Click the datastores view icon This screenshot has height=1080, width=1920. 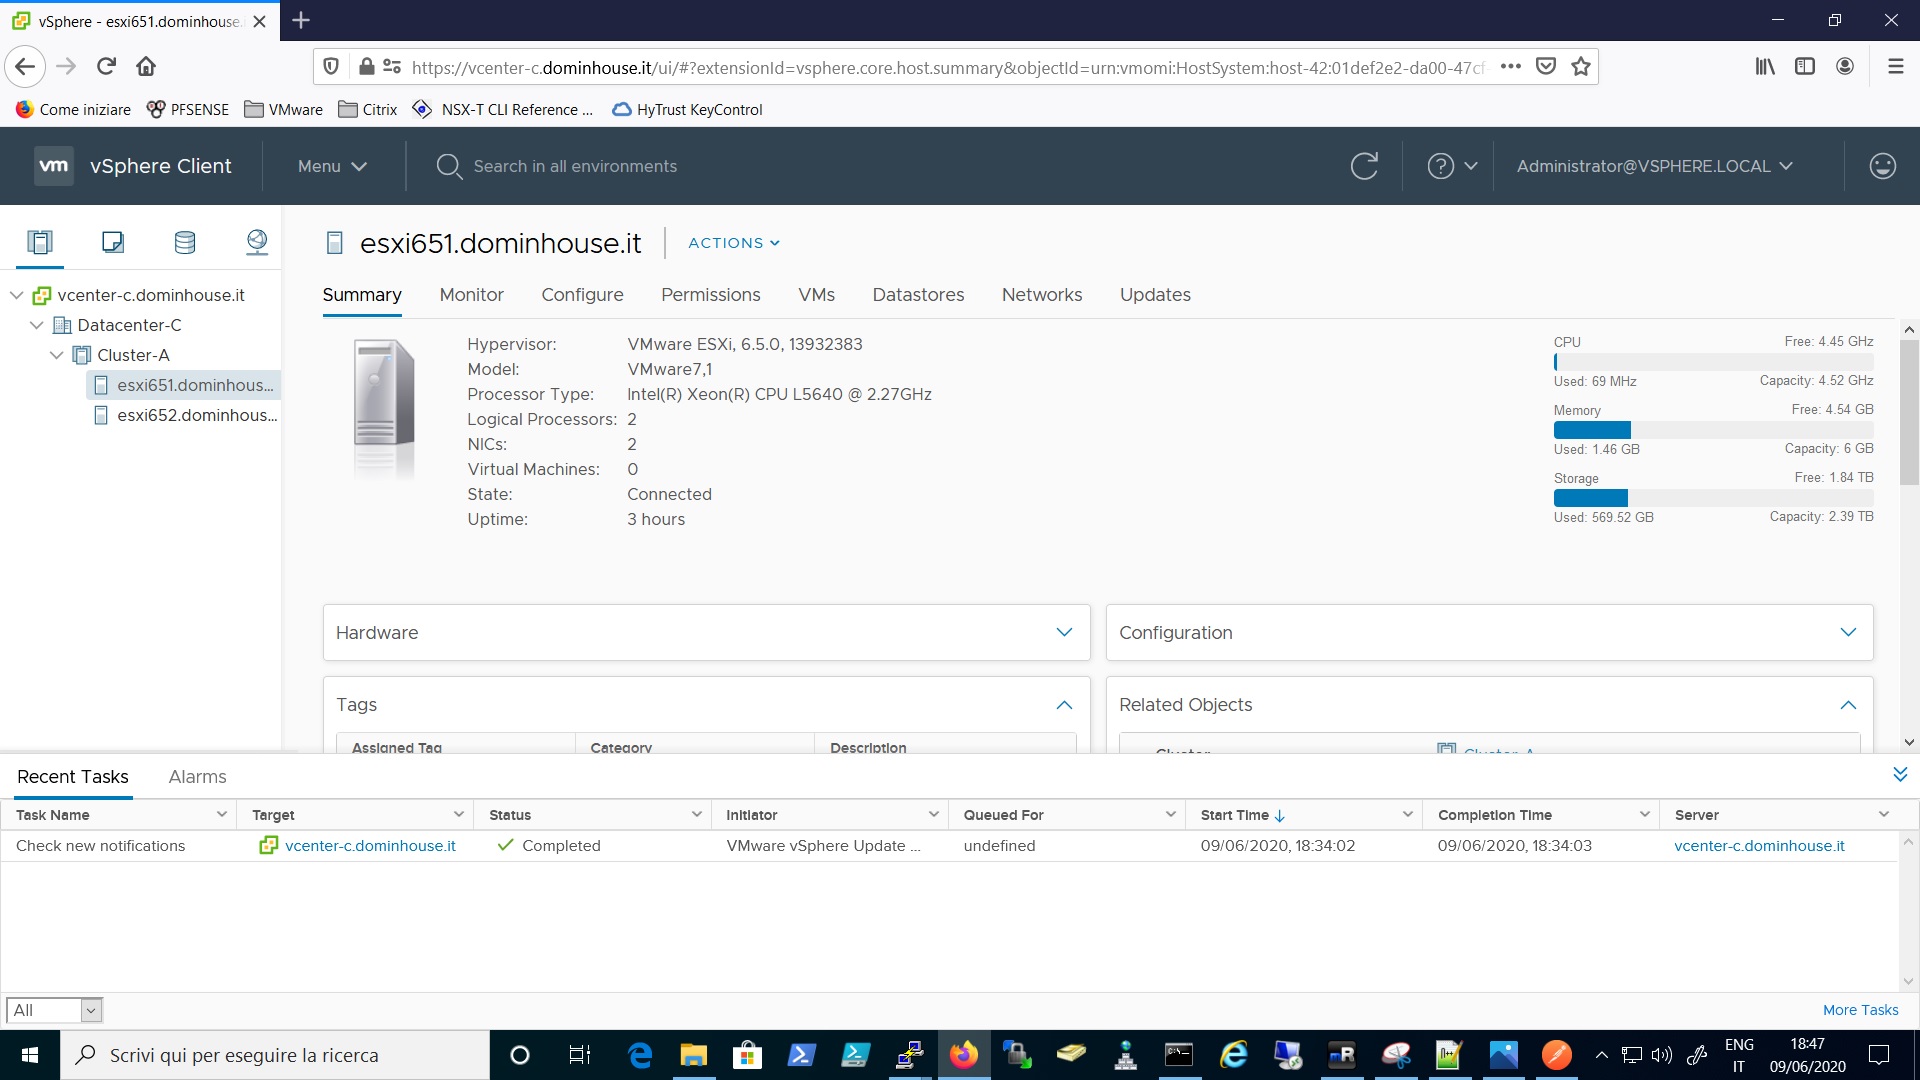tap(183, 243)
